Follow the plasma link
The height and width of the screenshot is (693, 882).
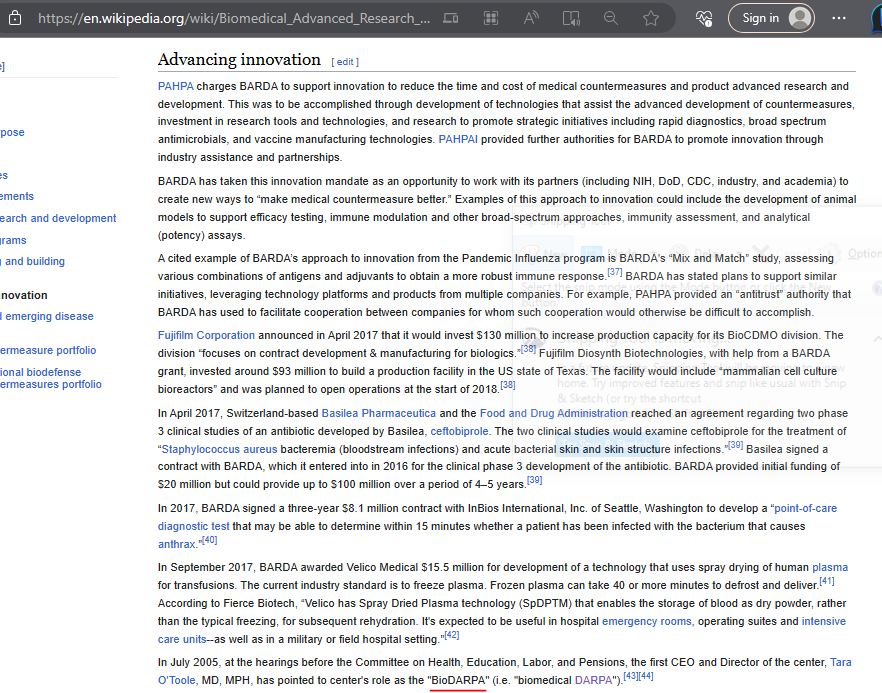tap(830, 568)
